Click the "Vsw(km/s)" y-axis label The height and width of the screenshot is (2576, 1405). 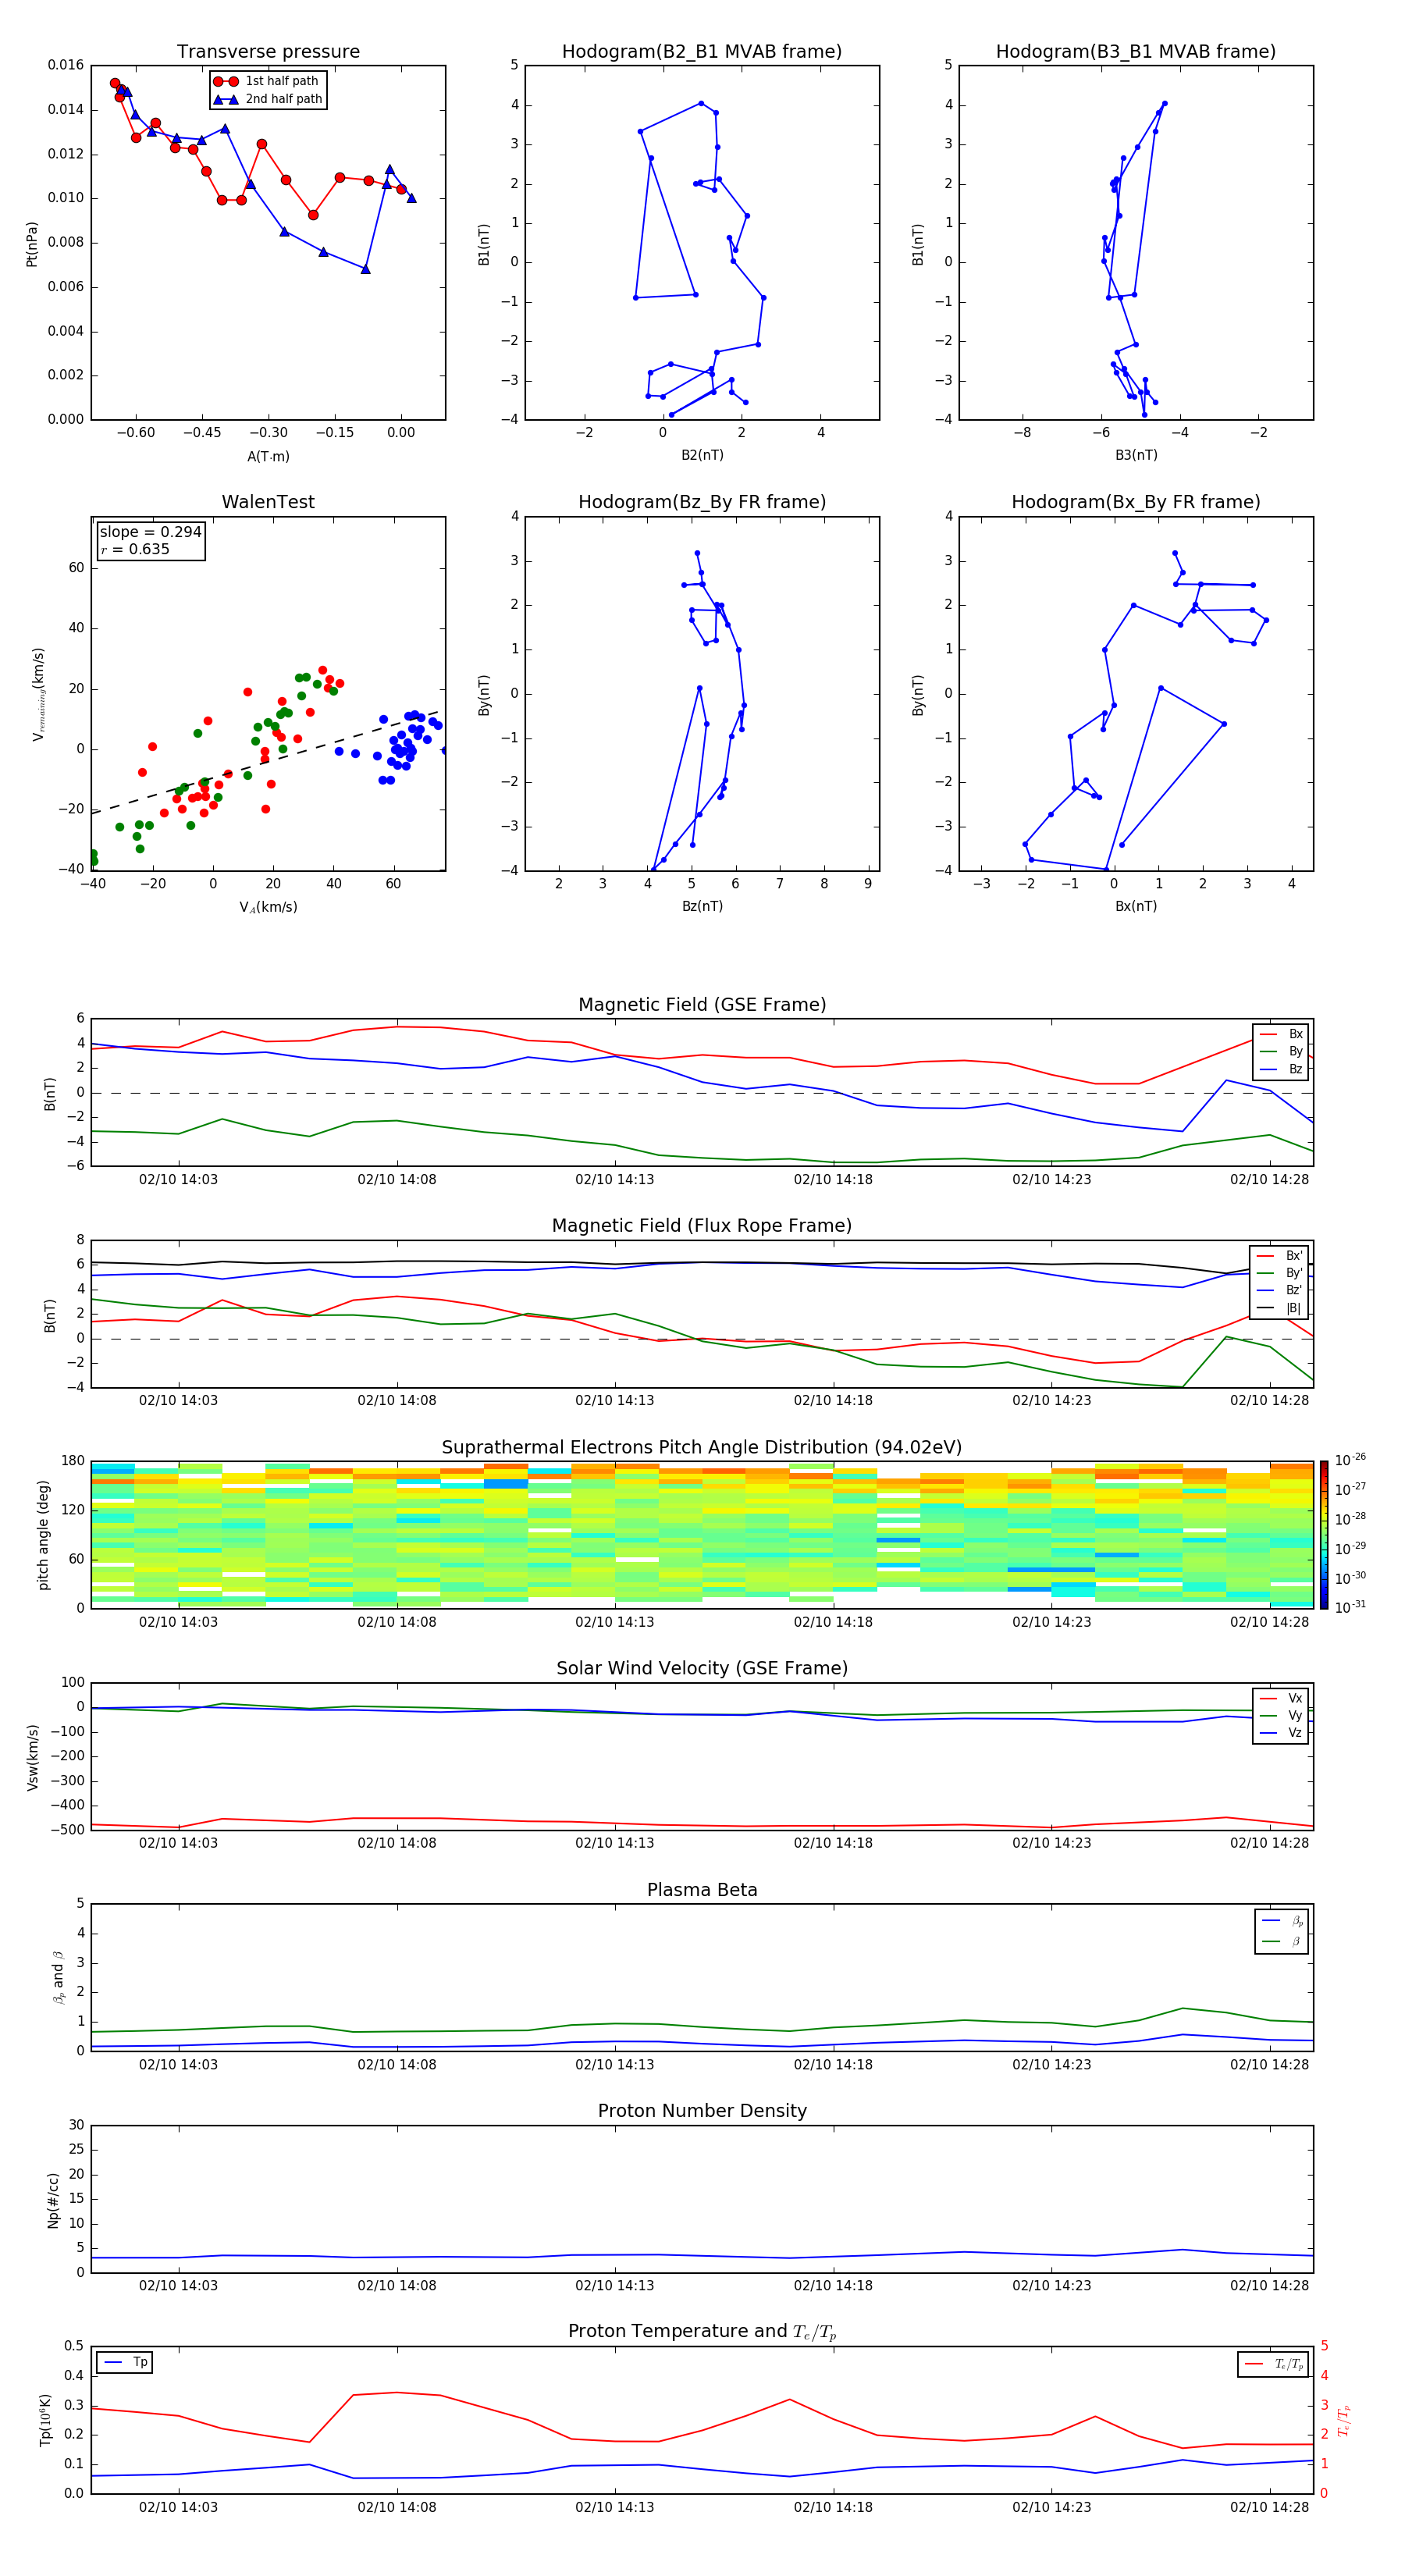click(32, 1757)
